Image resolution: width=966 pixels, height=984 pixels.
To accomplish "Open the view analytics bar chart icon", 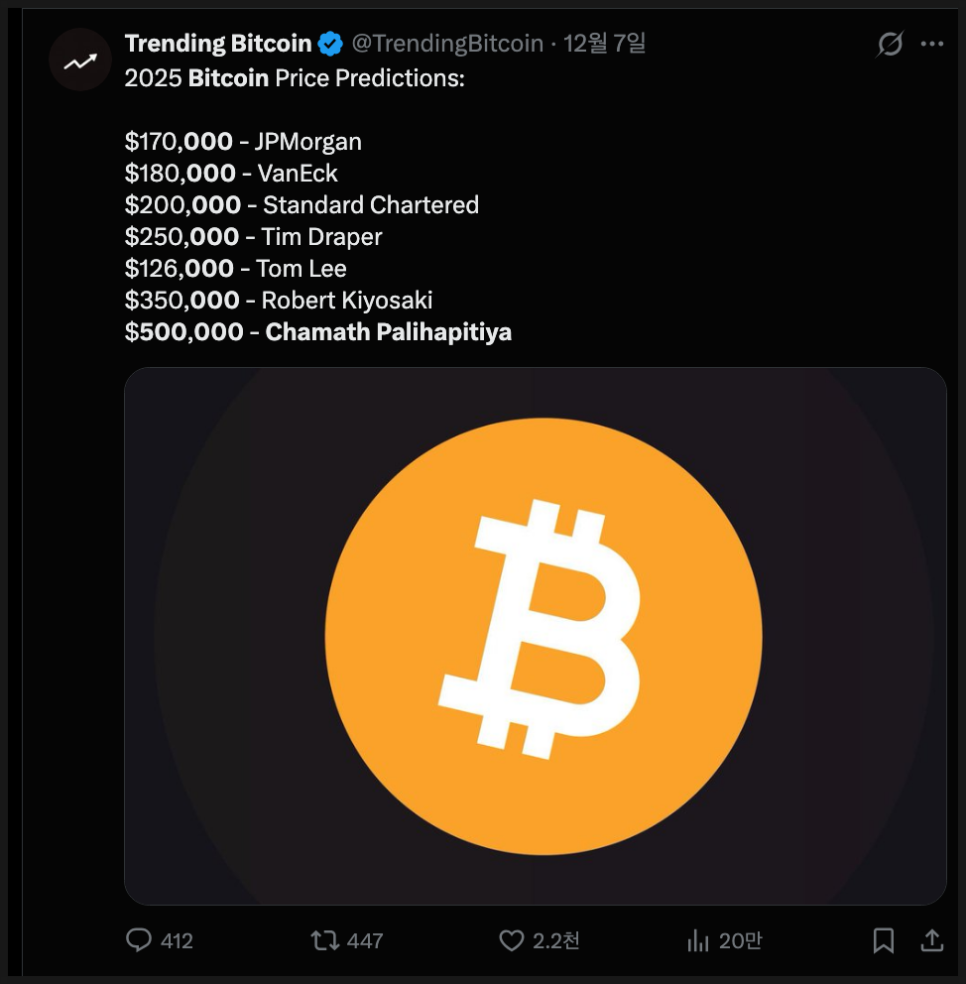I will tap(697, 940).
